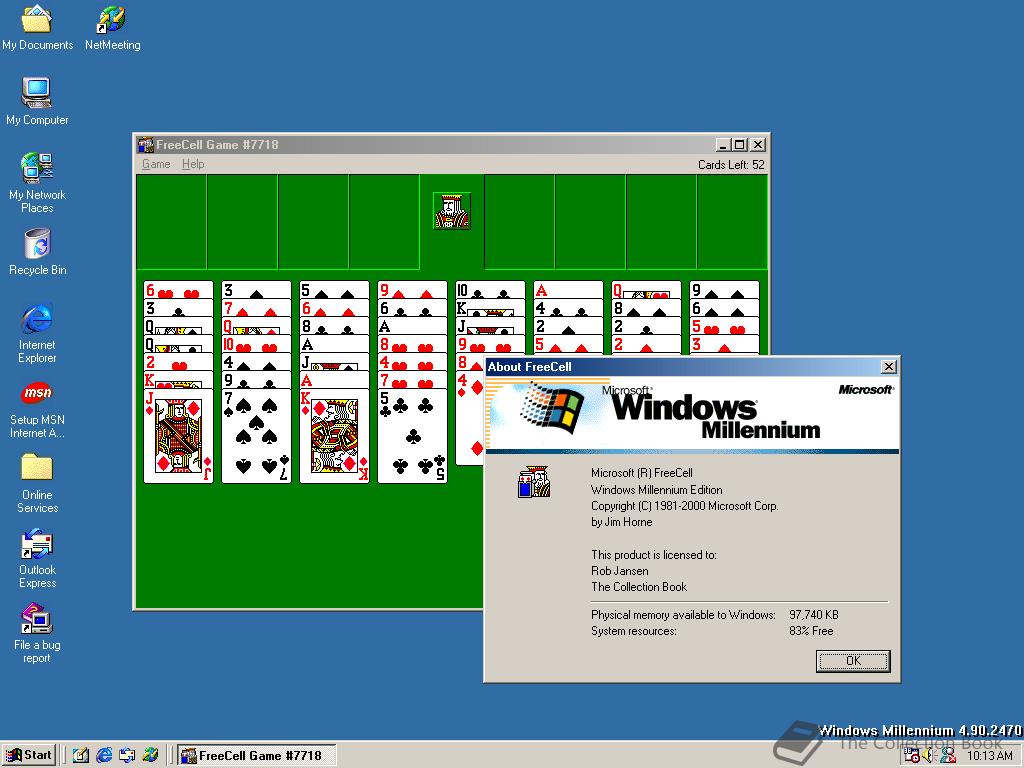1024x768 pixels.
Task: Maximize the FreeCell window
Action: [x=739, y=144]
